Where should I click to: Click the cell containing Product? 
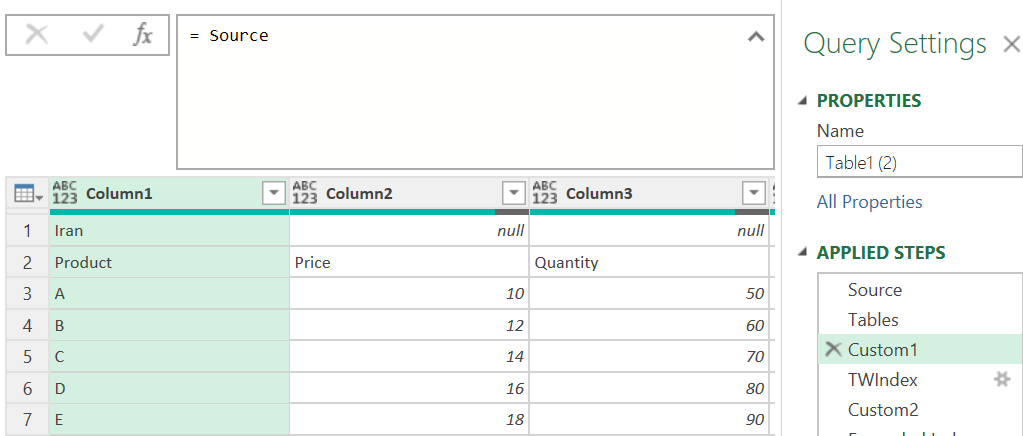click(x=170, y=262)
